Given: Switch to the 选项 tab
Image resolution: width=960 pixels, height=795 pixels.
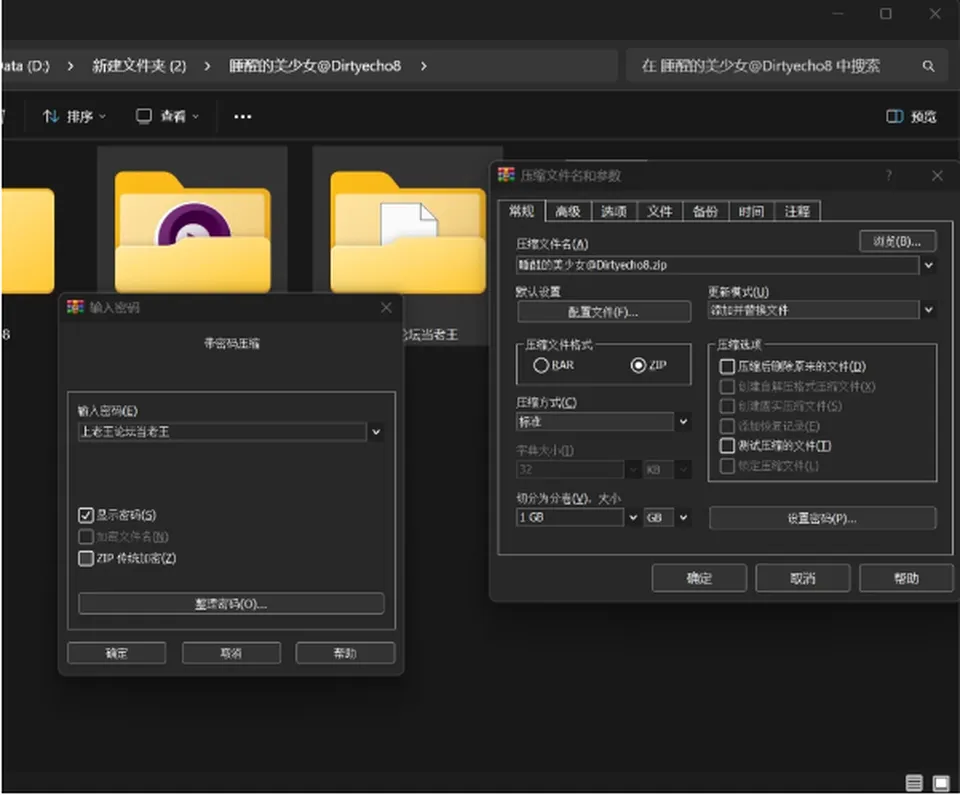Looking at the screenshot, I should [613, 211].
